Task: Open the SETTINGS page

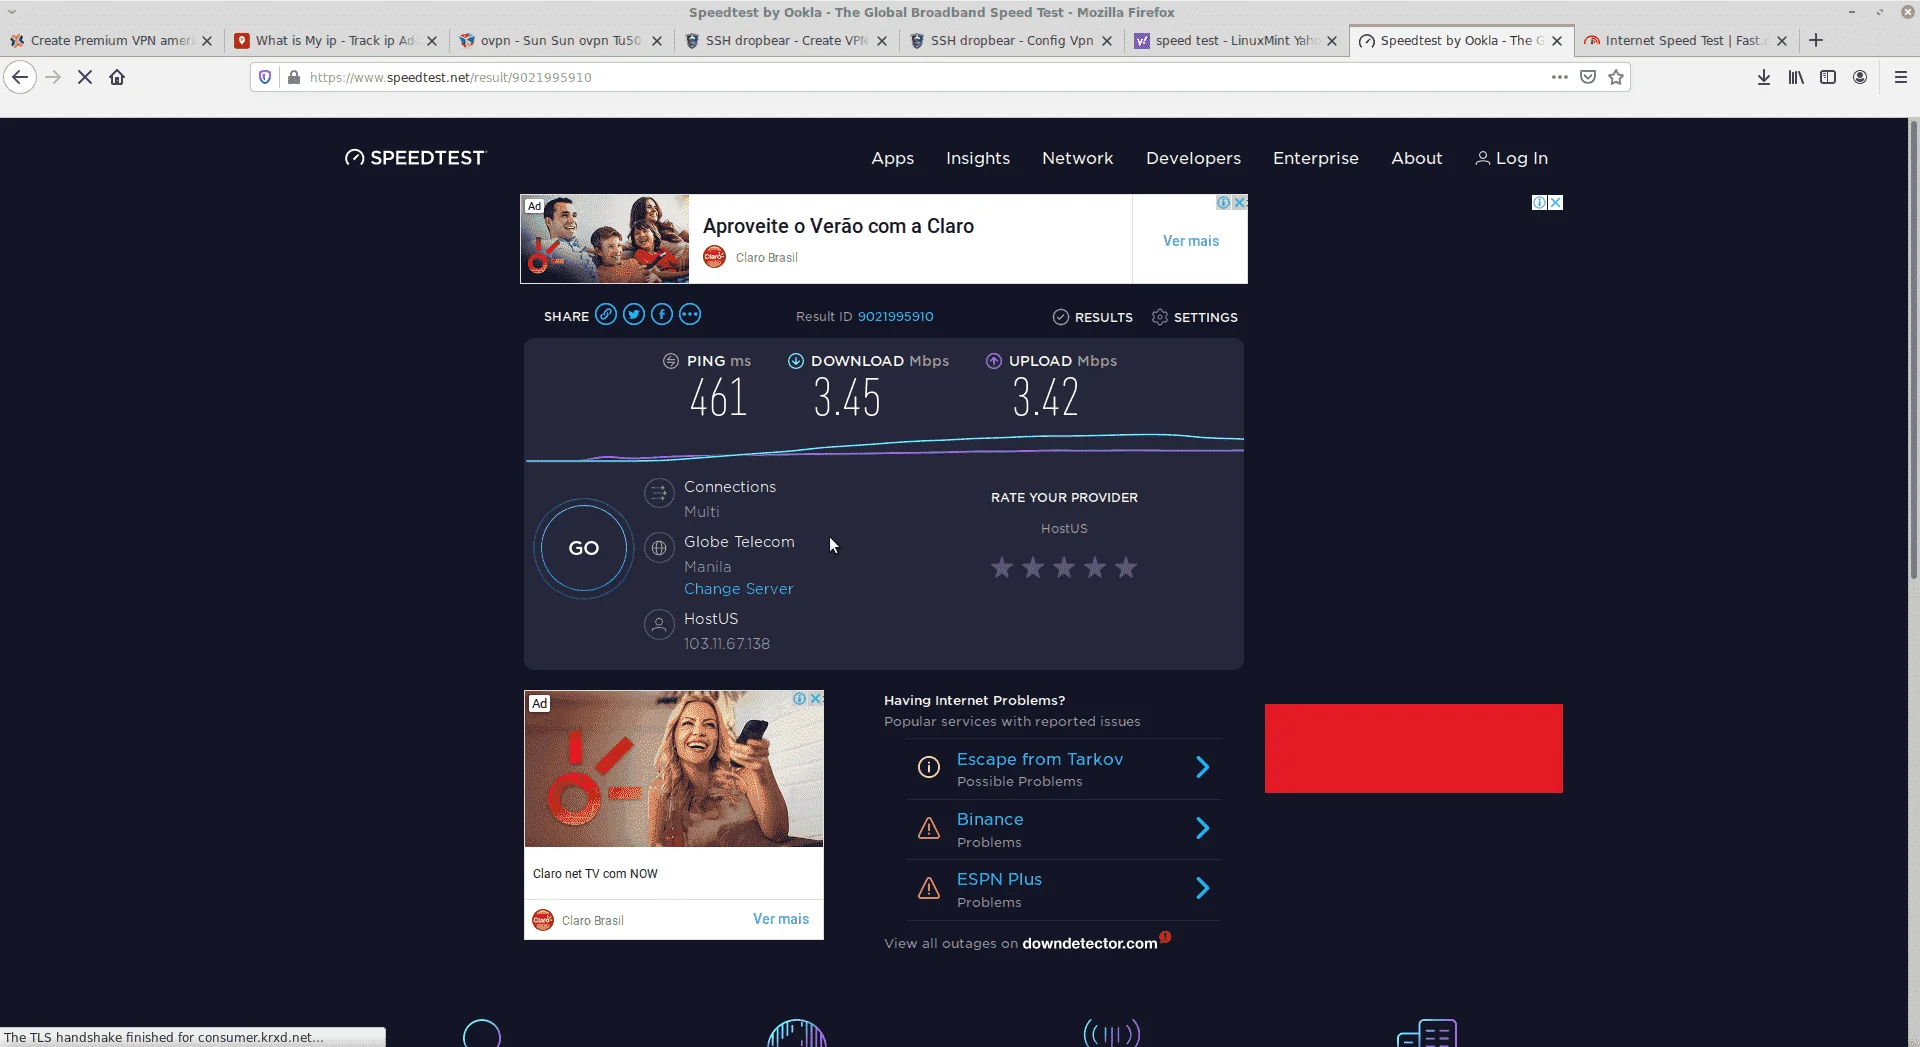Action: (x=1195, y=317)
